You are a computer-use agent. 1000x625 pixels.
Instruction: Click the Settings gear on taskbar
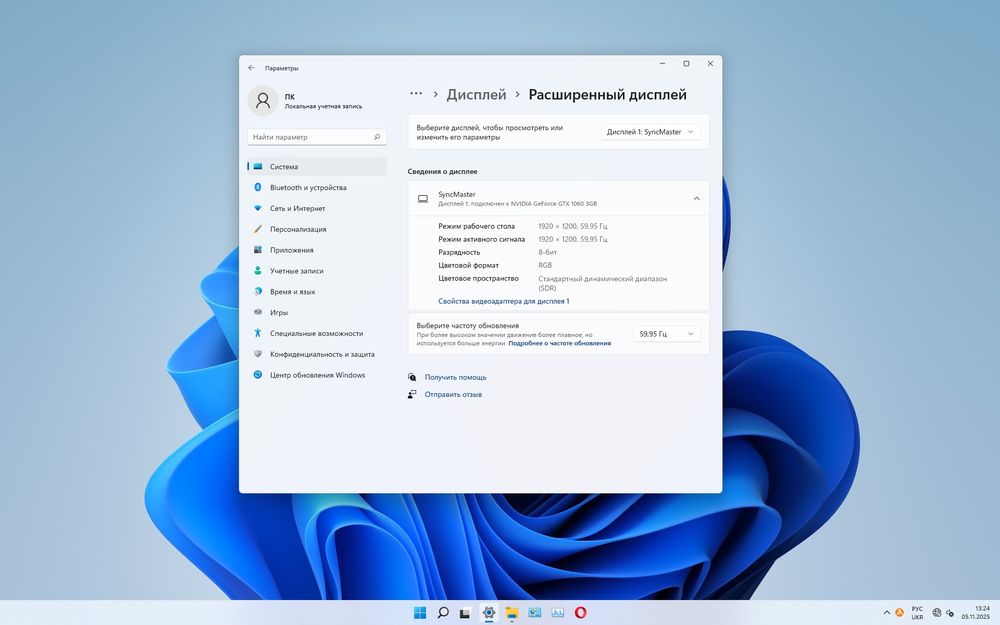tap(489, 613)
